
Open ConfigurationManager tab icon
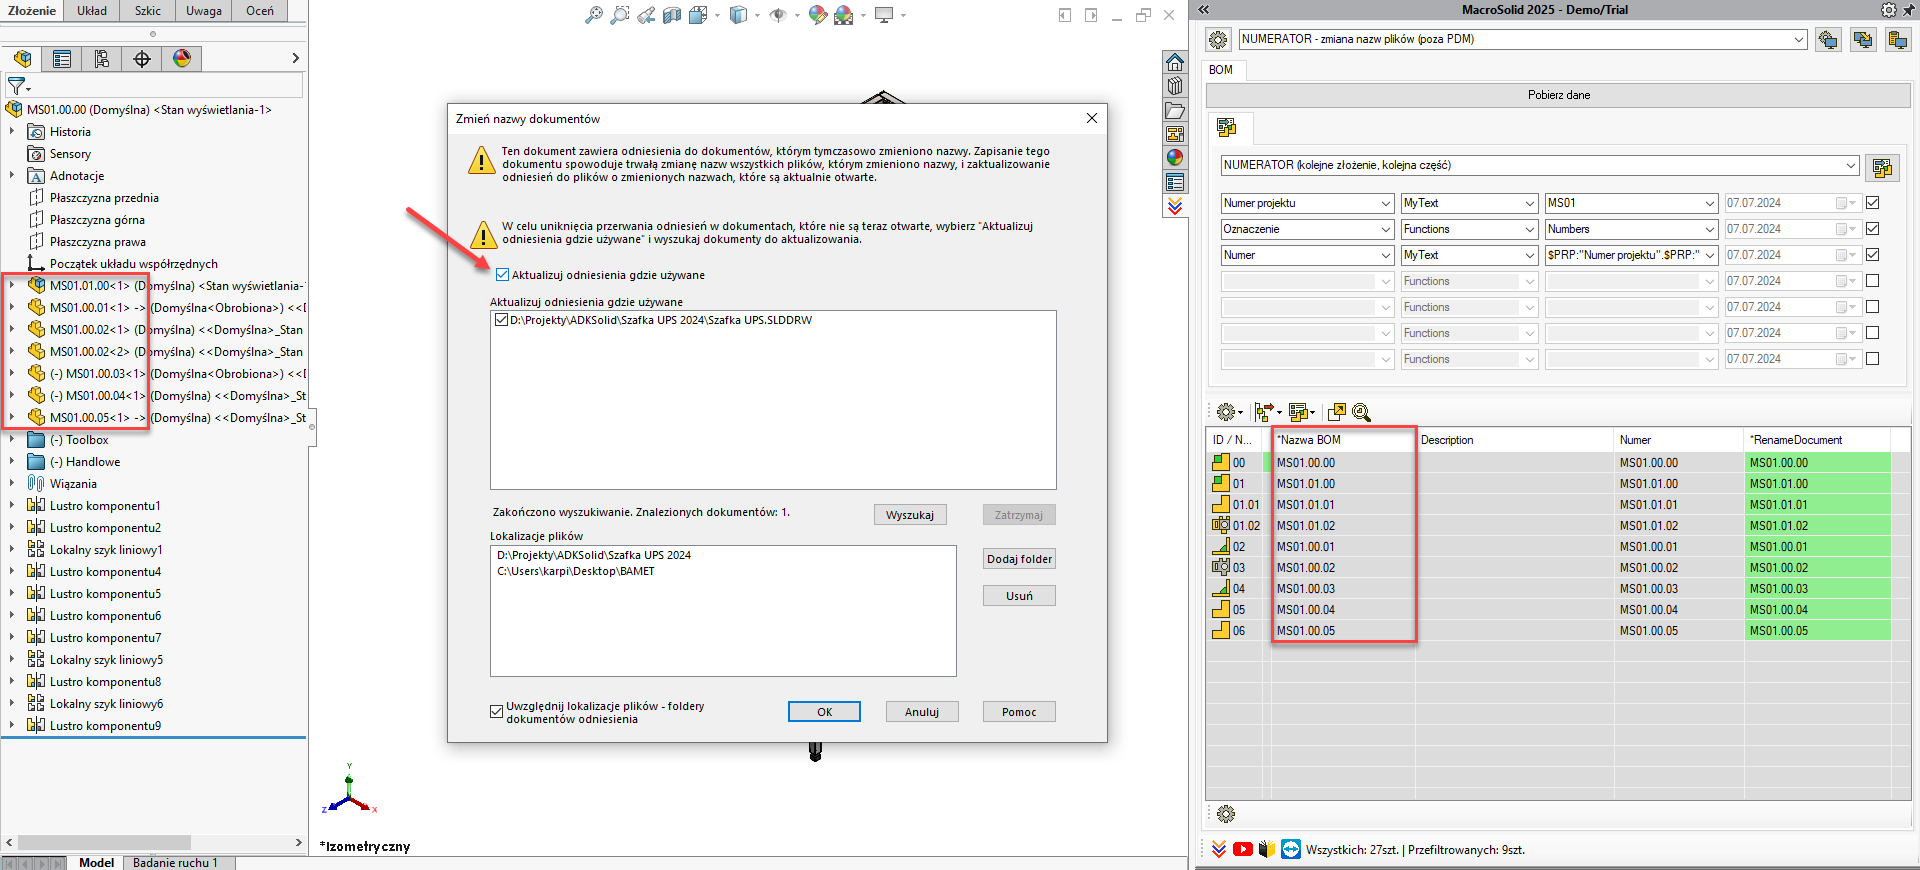pos(102,59)
